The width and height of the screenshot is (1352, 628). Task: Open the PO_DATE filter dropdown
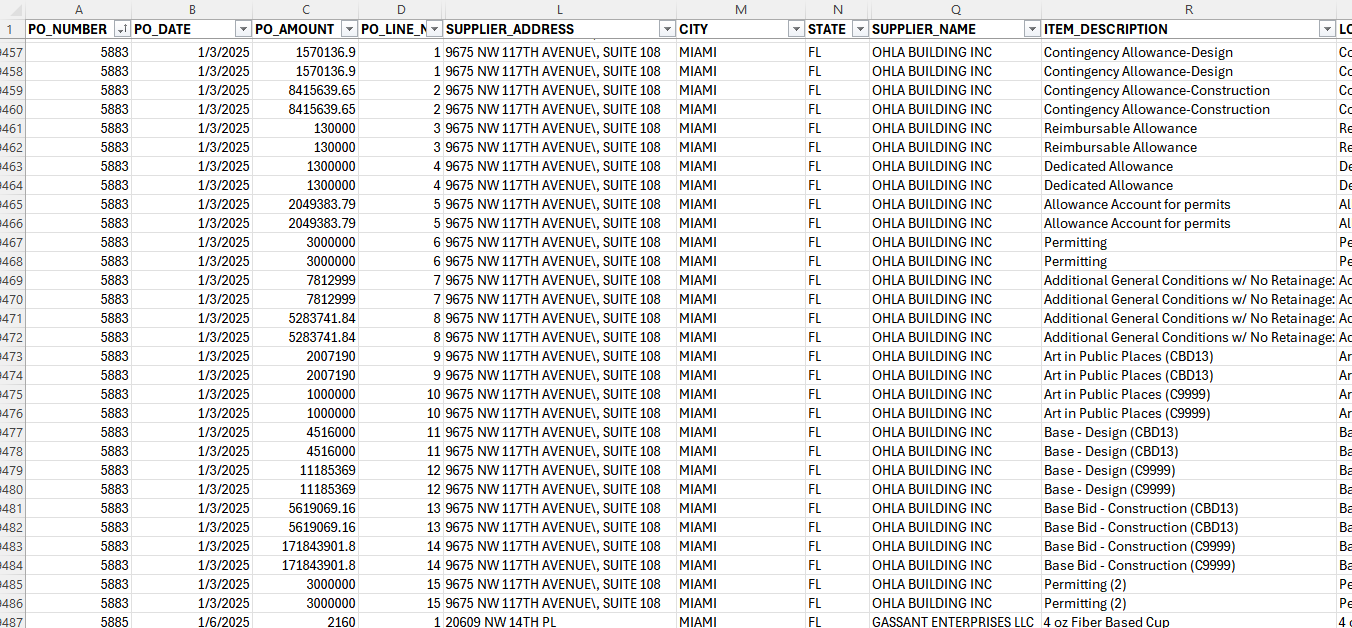[243, 30]
